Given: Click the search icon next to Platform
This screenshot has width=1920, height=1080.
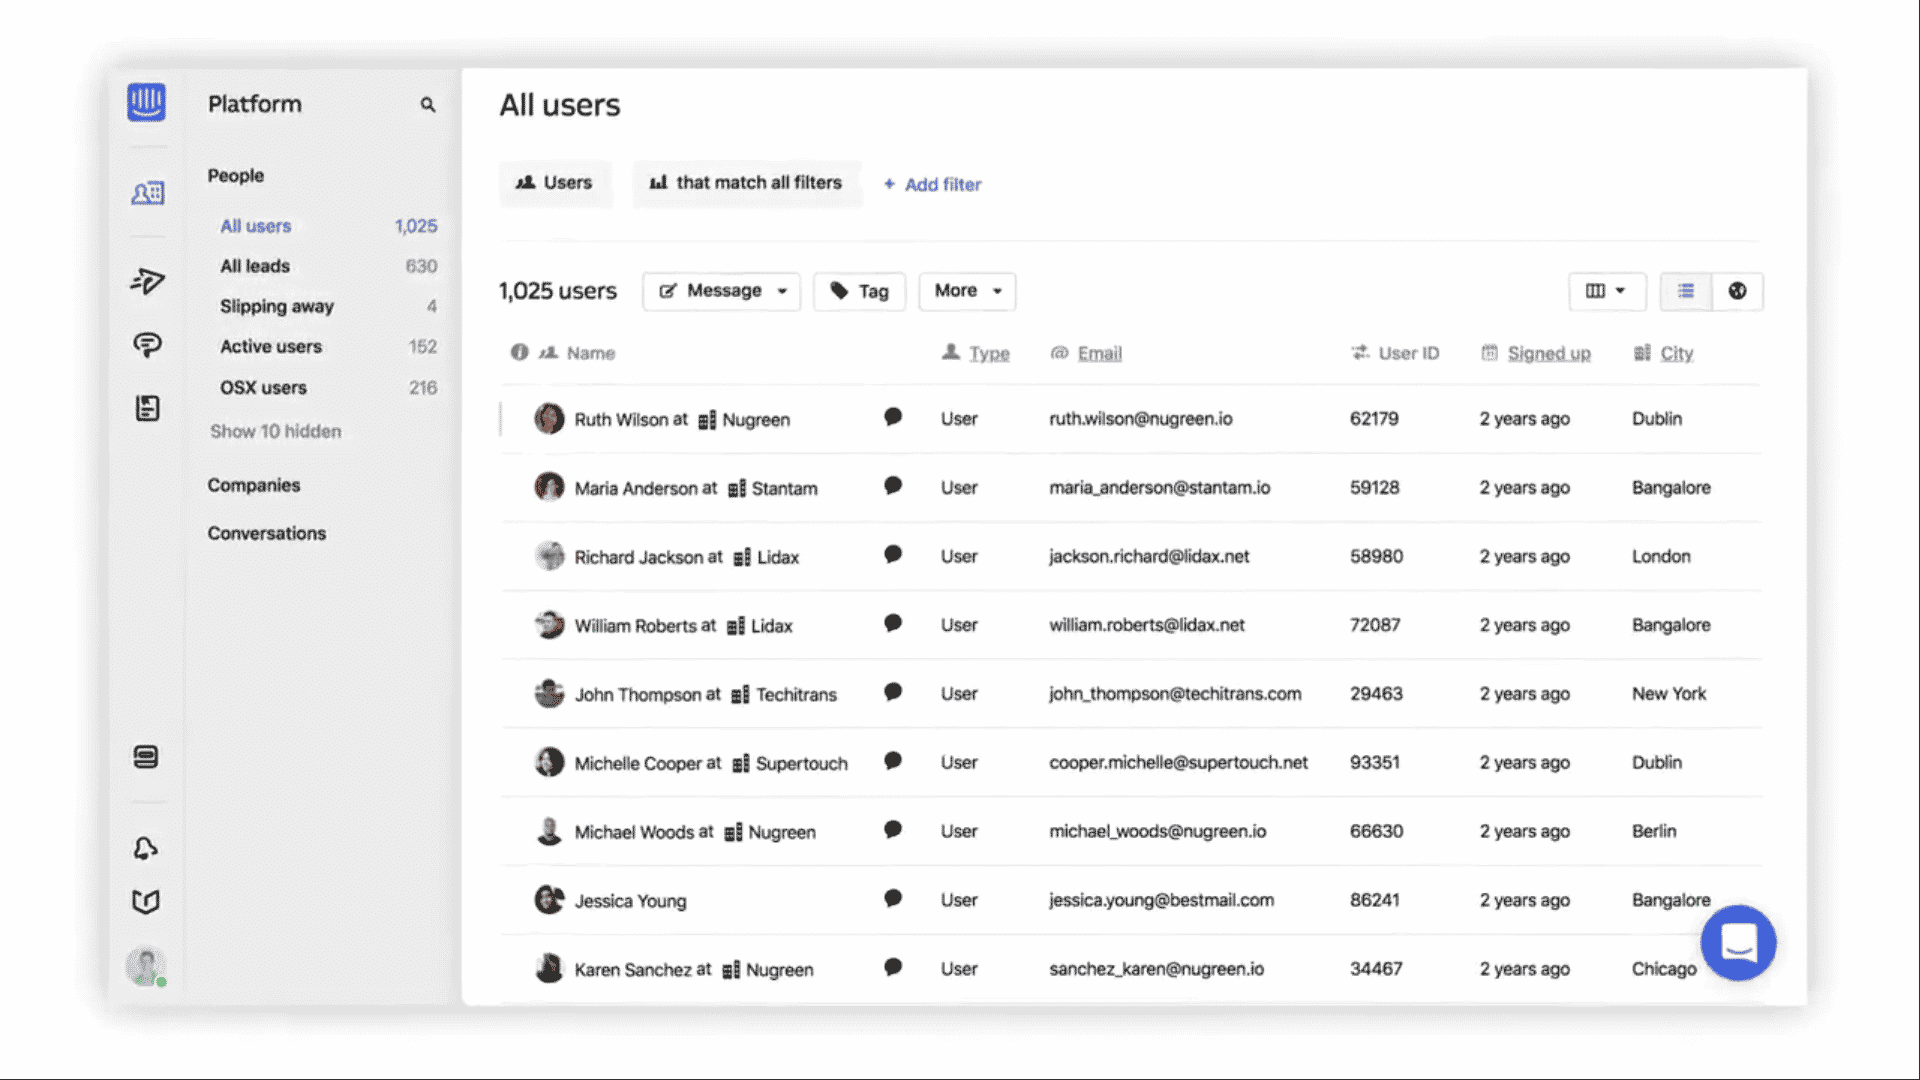Looking at the screenshot, I should 428,104.
